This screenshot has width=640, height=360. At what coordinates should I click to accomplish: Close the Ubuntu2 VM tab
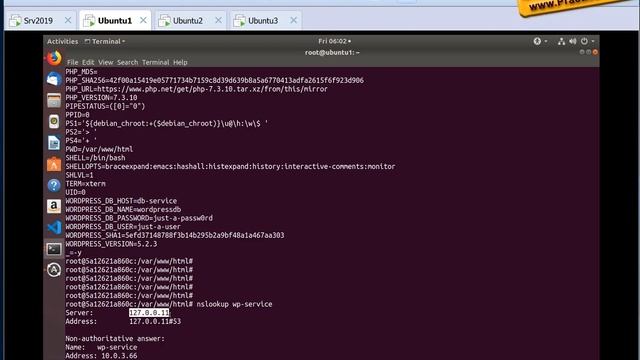click(218, 20)
